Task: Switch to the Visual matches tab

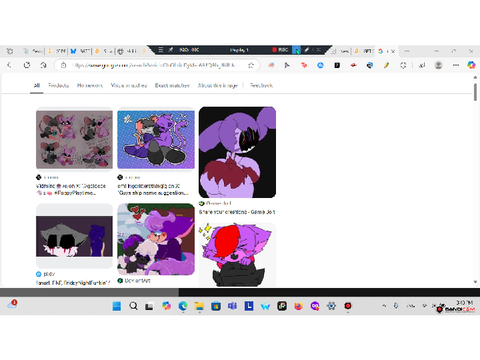Action: tap(129, 86)
